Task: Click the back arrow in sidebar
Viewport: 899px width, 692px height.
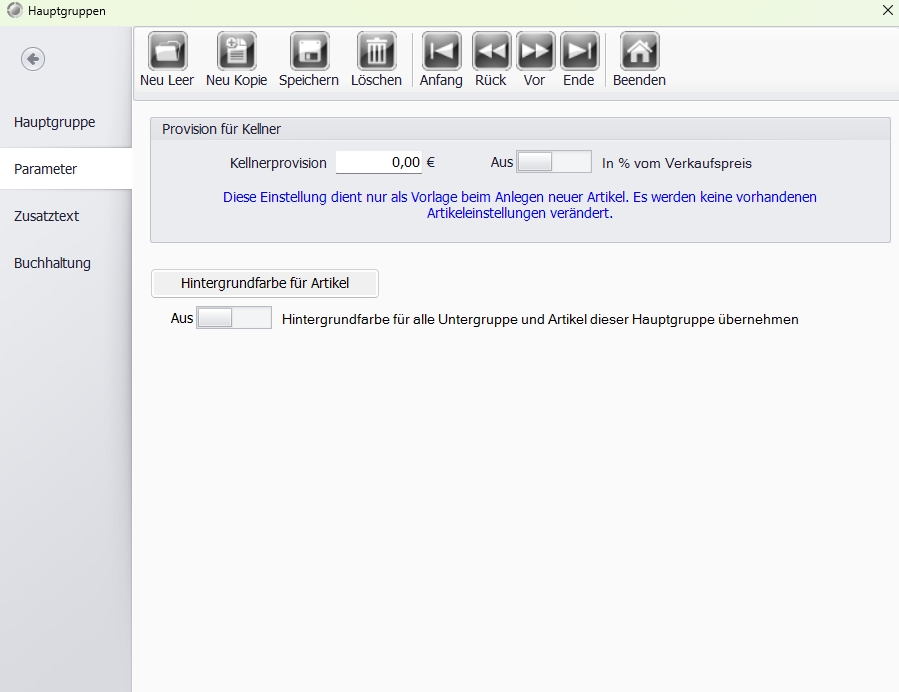Action: point(33,58)
